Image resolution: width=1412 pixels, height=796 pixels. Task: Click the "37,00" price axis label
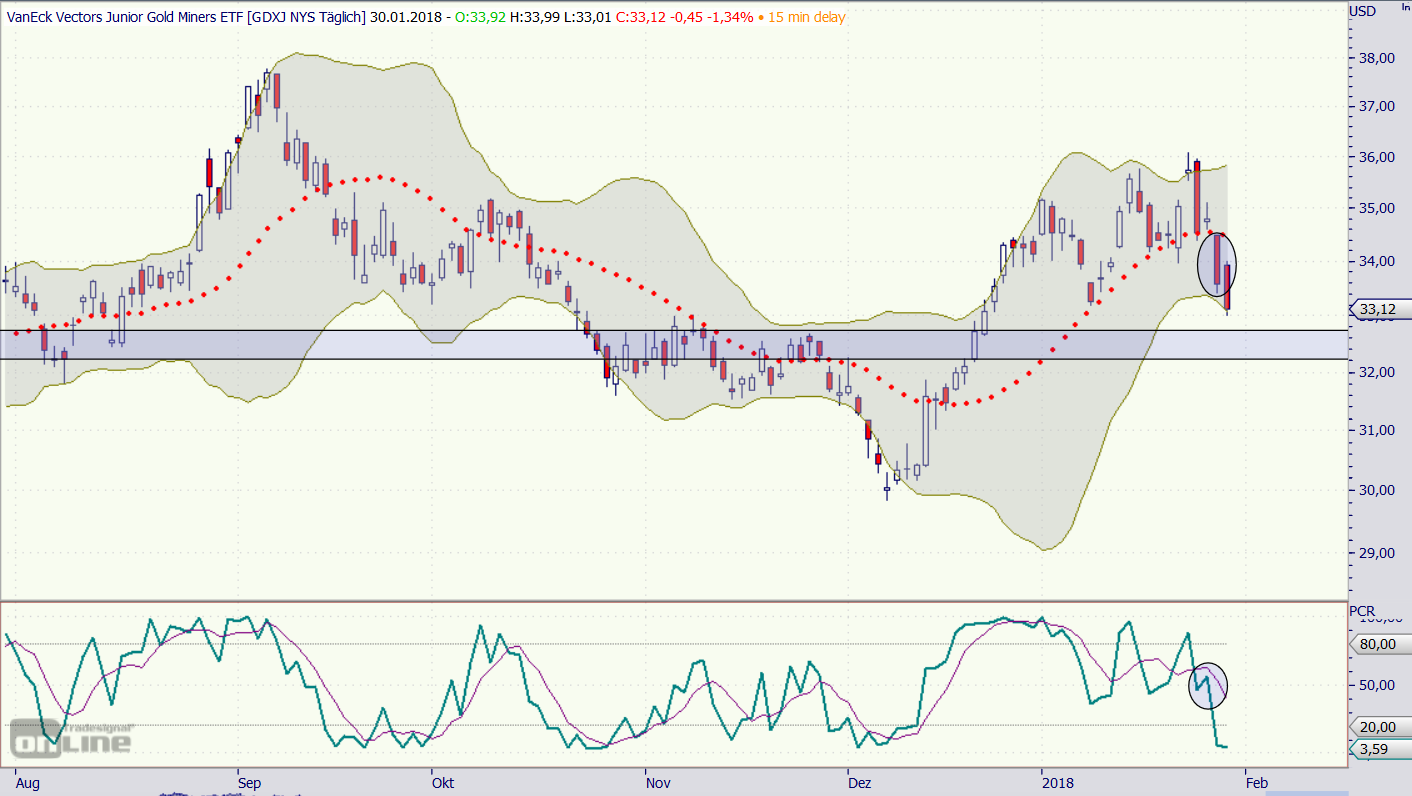click(x=1375, y=106)
